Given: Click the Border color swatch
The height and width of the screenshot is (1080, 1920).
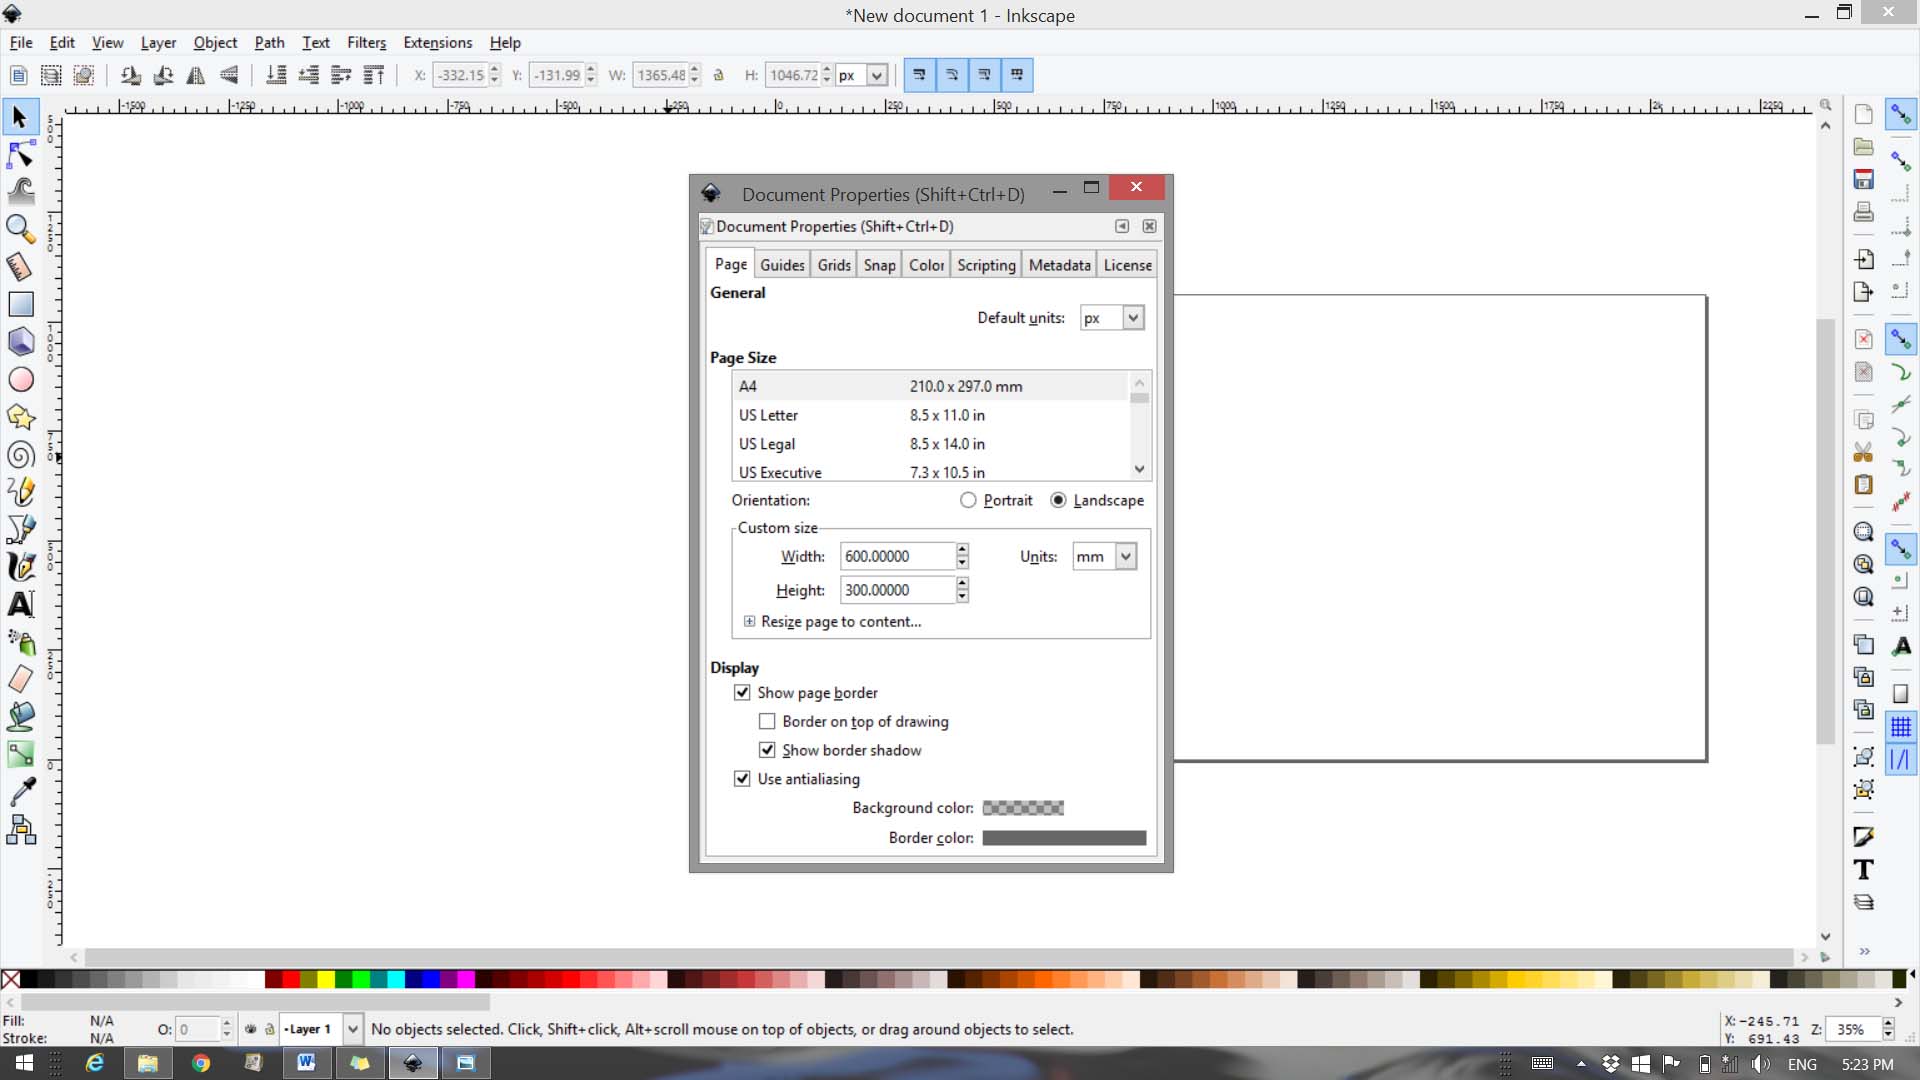Looking at the screenshot, I should [1064, 838].
